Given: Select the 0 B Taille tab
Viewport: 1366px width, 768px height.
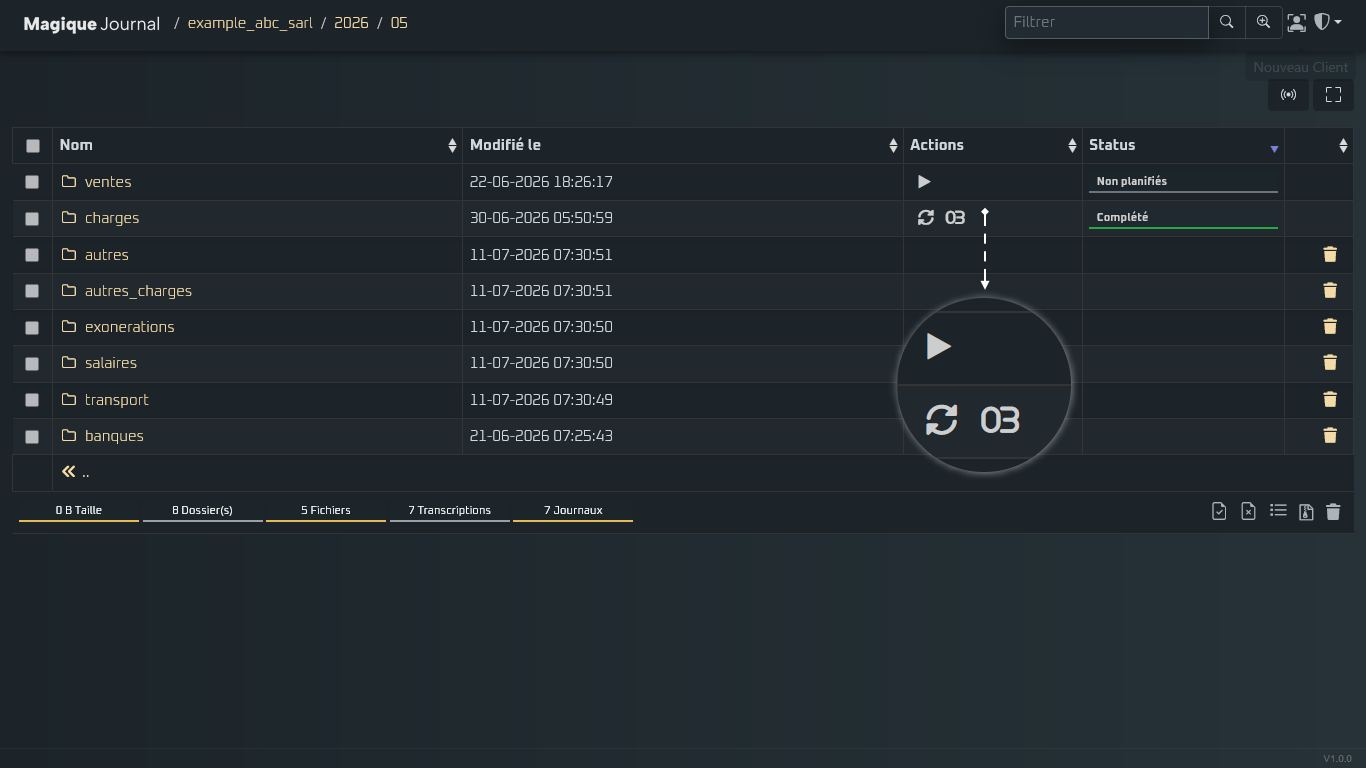Looking at the screenshot, I should click(79, 510).
